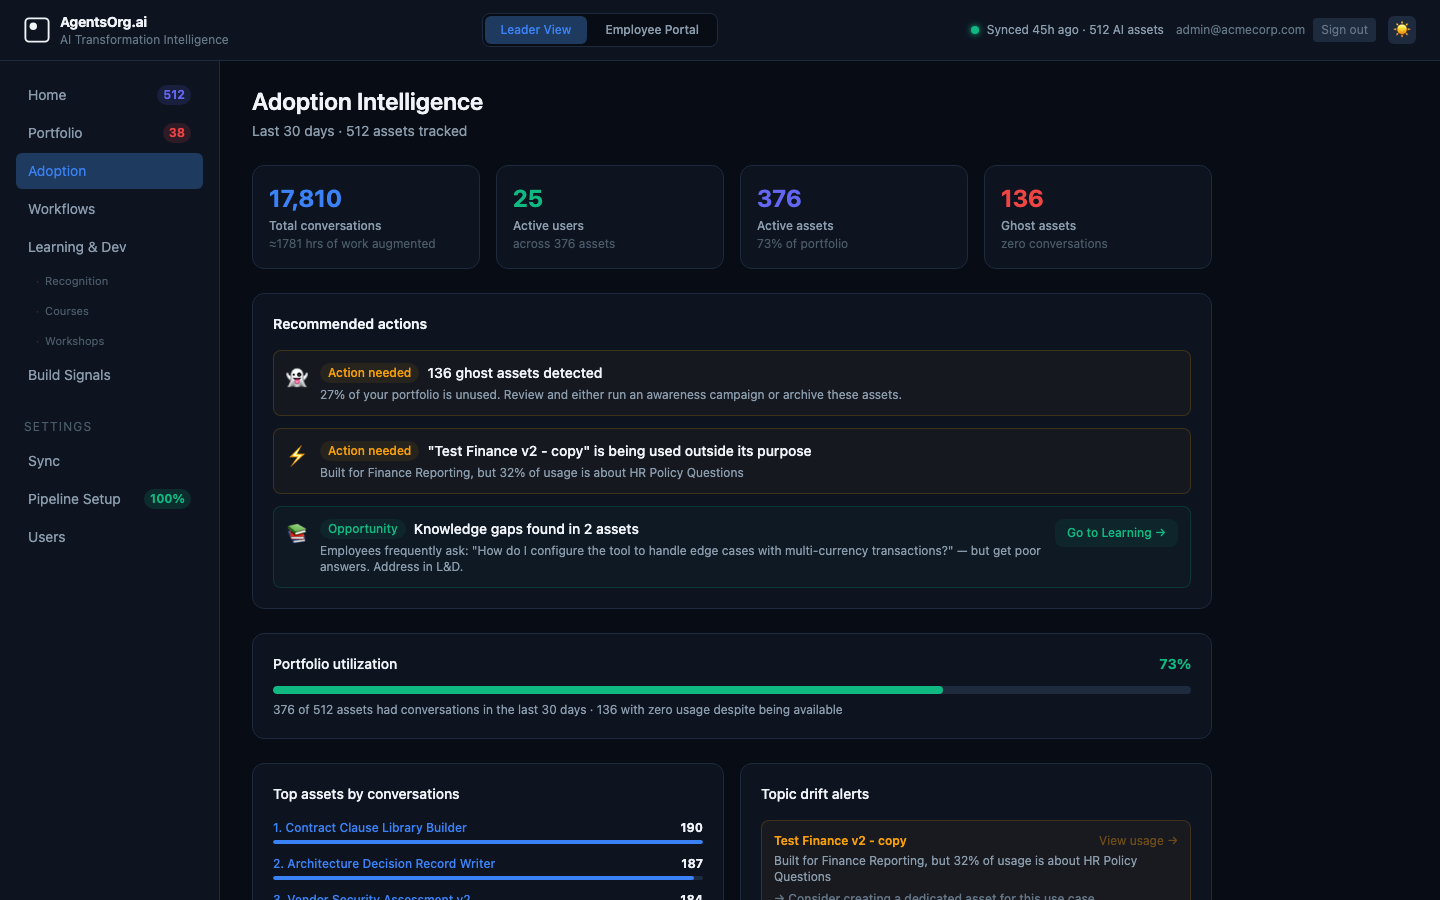Open the View usage link for Test Finance v2
This screenshot has height=900, width=1440.
point(1137,841)
